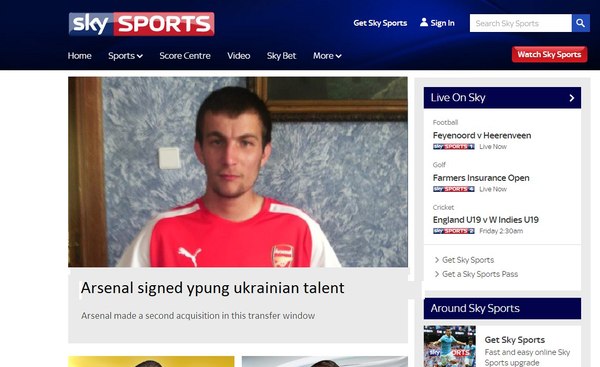Open the Feyenoord v Heerenveen match link
Screen dimensions: 600x367
[x=482, y=135]
